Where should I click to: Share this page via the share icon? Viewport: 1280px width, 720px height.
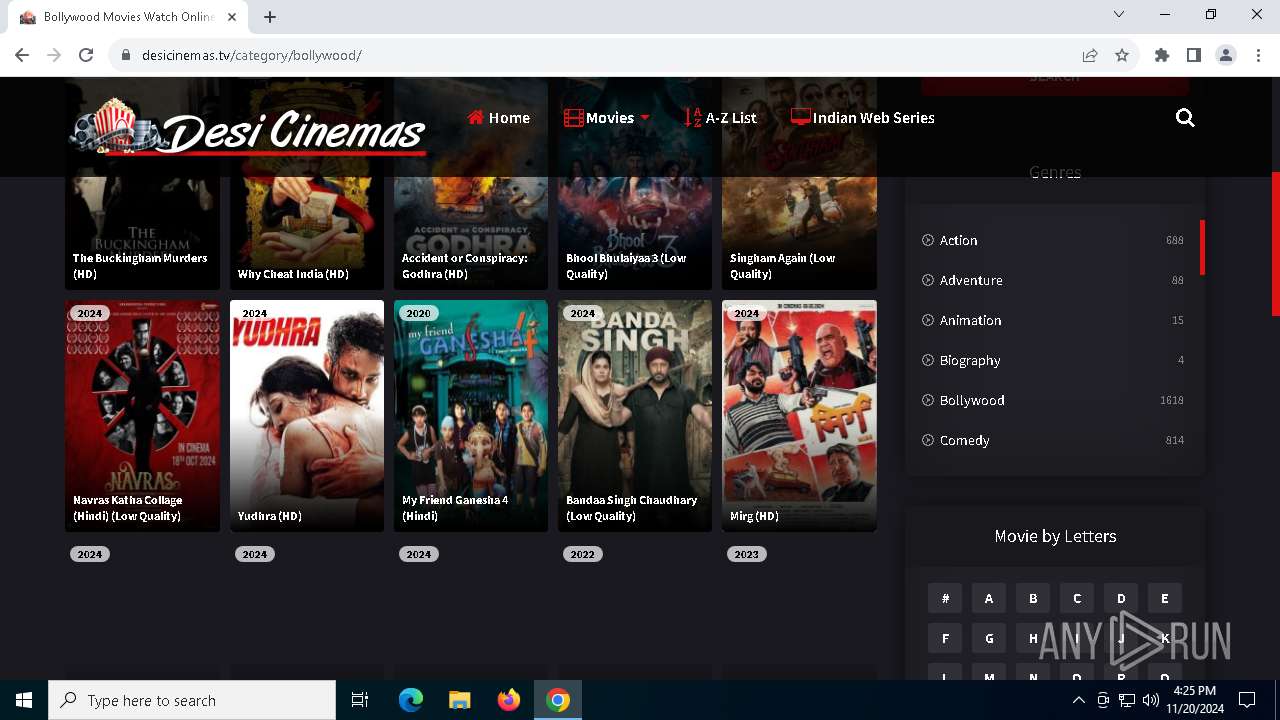tap(1090, 55)
